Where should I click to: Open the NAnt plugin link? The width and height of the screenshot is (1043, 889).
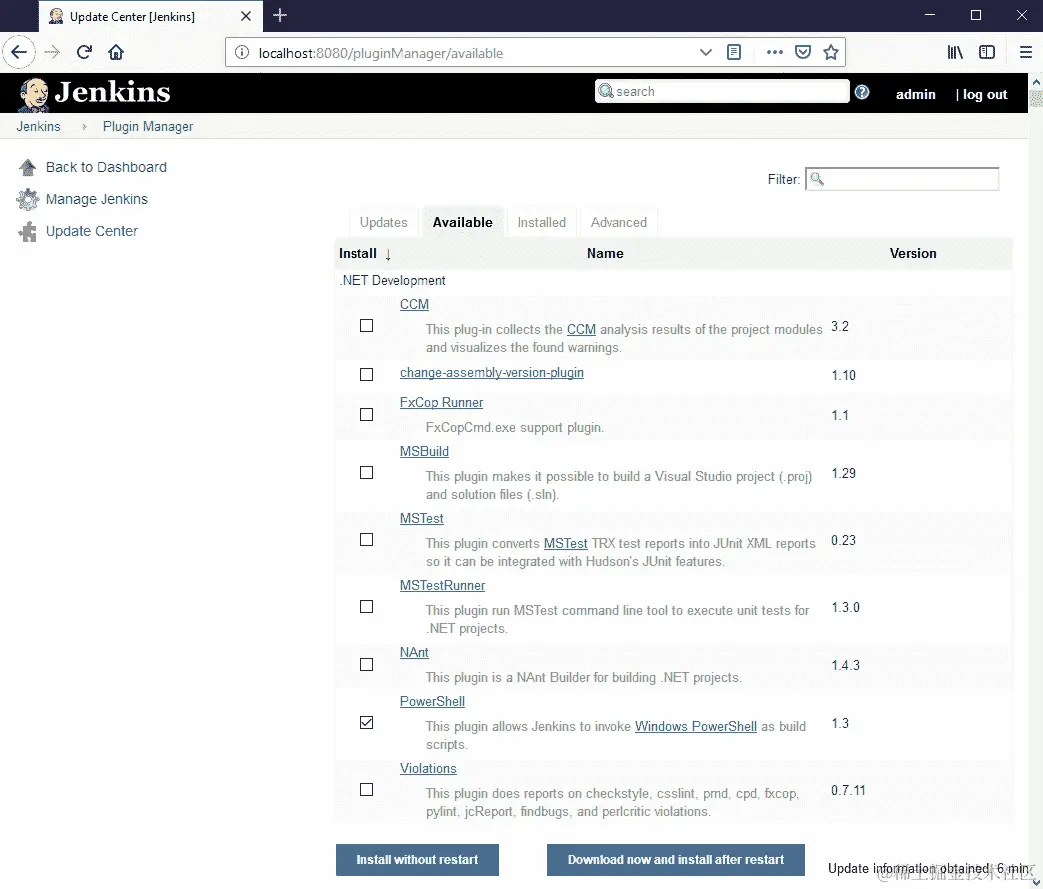414,653
